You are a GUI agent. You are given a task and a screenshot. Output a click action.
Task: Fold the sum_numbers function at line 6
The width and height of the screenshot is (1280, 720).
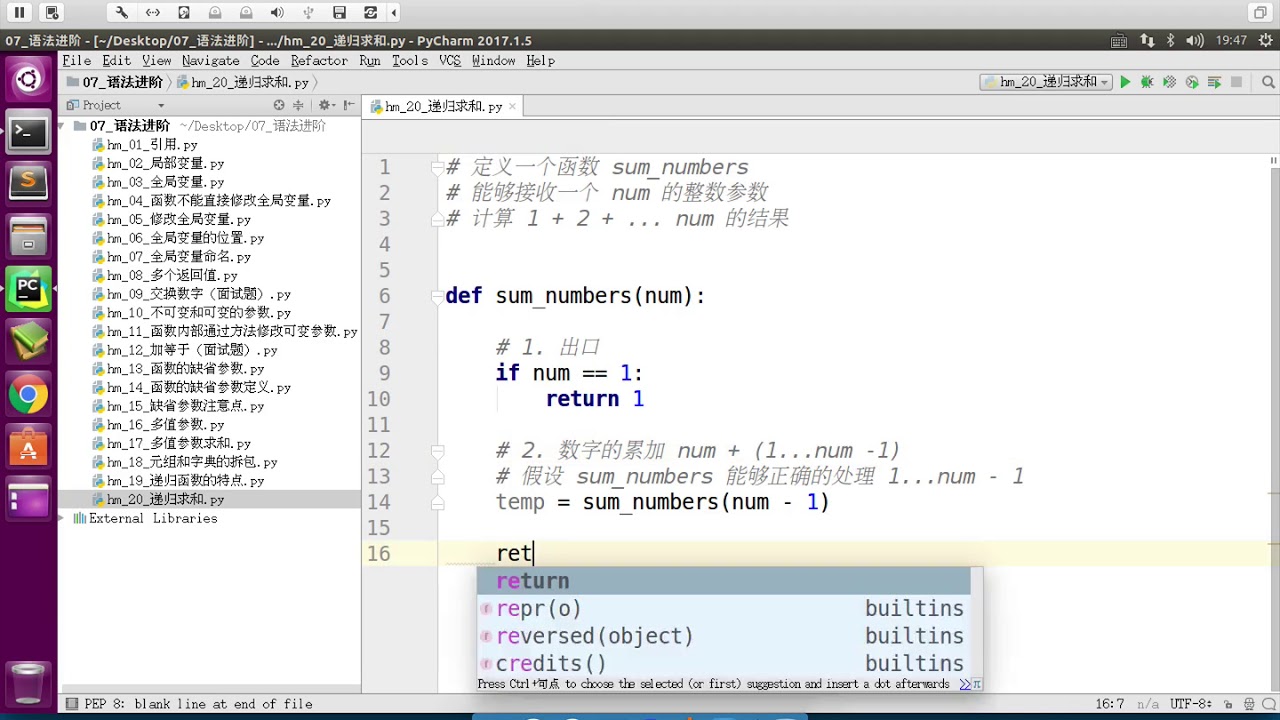tap(437, 296)
